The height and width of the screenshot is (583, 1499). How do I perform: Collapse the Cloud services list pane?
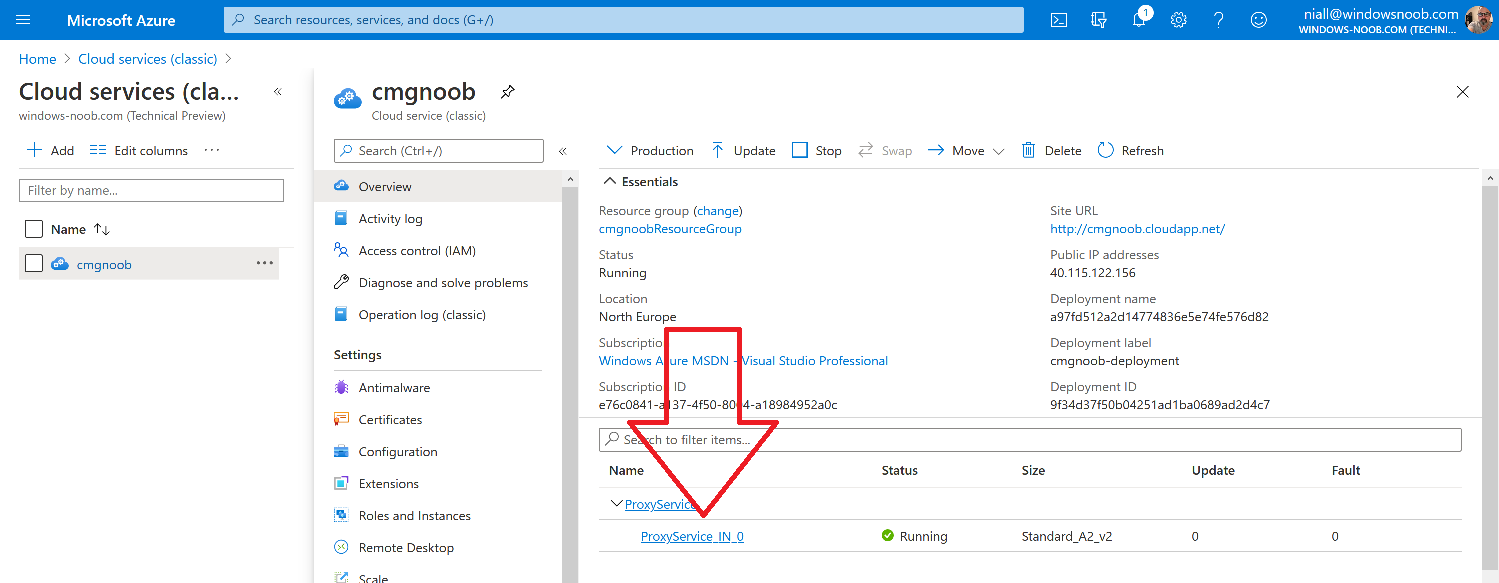click(x=278, y=92)
